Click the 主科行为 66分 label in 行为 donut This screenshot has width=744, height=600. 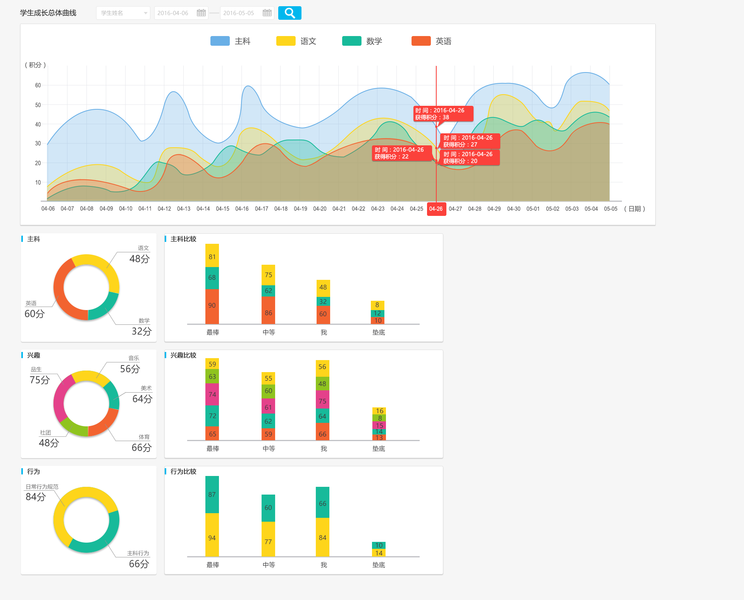tap(139, 560)
